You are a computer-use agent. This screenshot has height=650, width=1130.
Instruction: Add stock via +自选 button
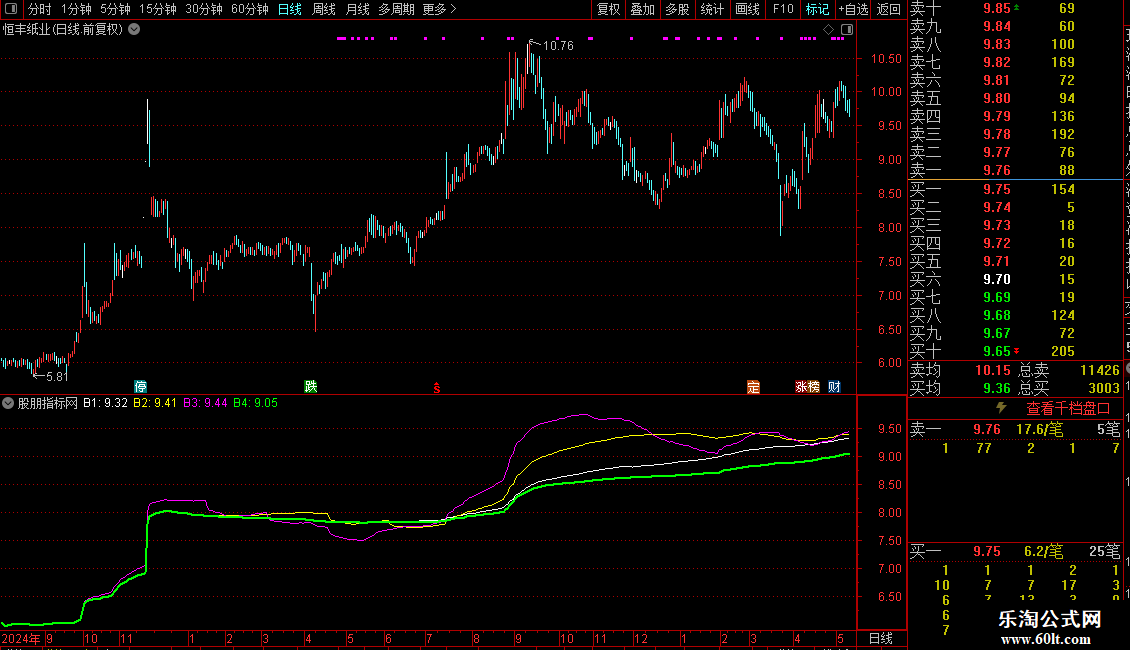pos(854,9)
